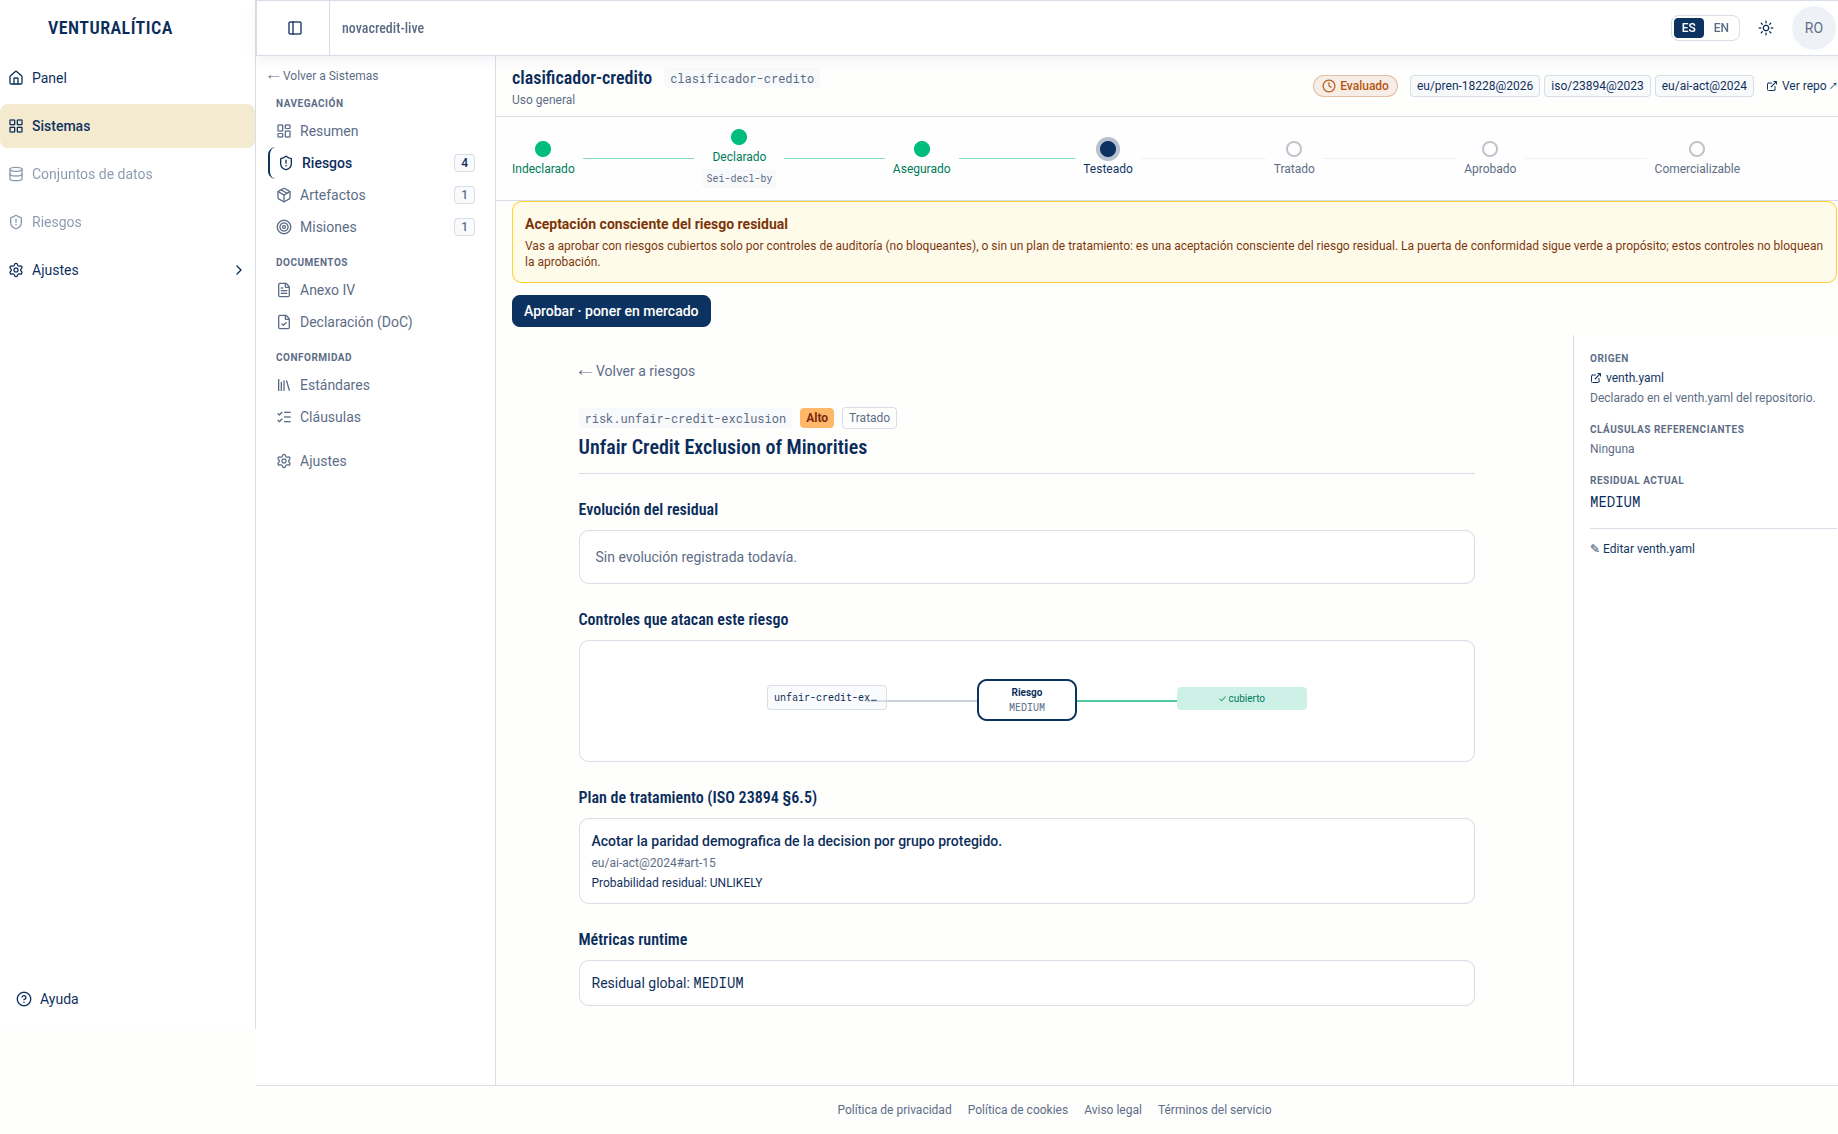Click the iso/23894@2023 standard tag
This screenshot has width=1838, height=1134.
pyautogui.click(x=1597, y=86)
